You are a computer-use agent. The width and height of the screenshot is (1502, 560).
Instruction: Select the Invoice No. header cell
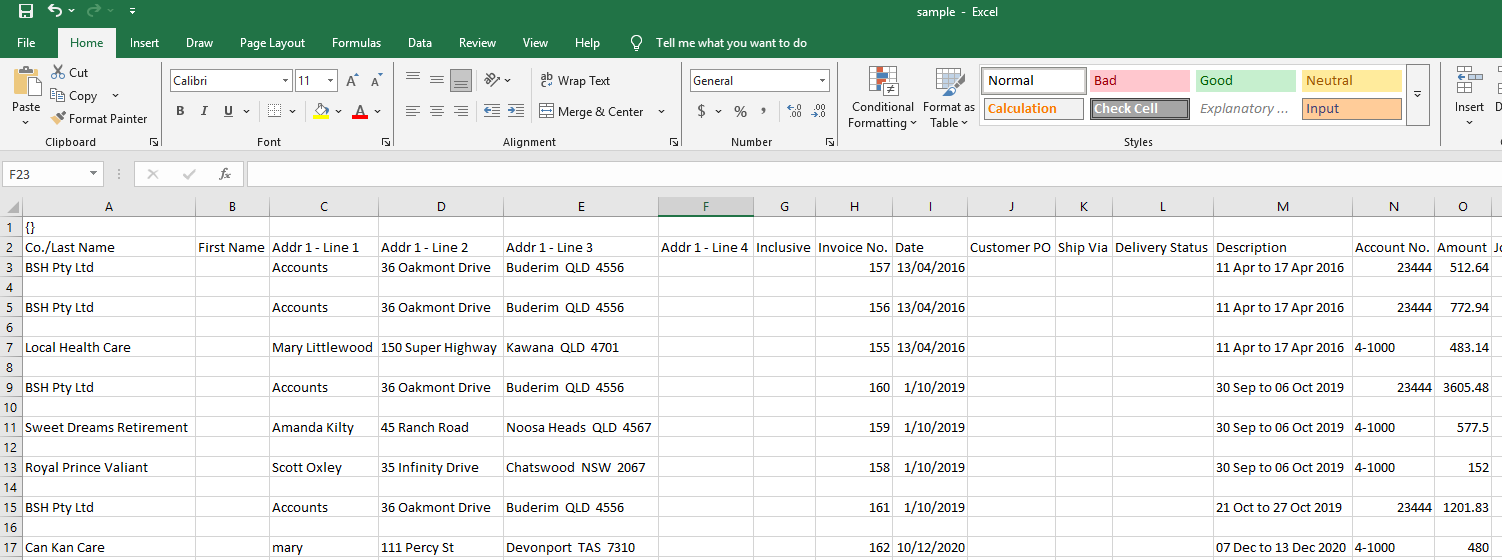pyautogui.click(x=854, y=247)
